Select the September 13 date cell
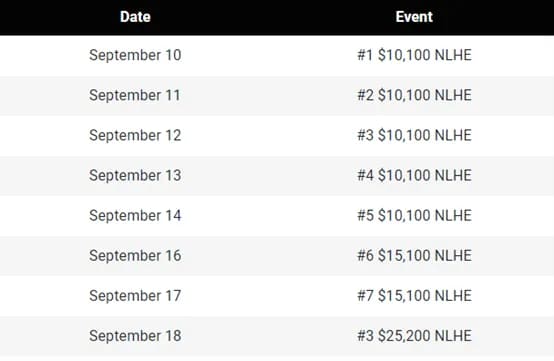Screen dimensions: 554x361 135,175
